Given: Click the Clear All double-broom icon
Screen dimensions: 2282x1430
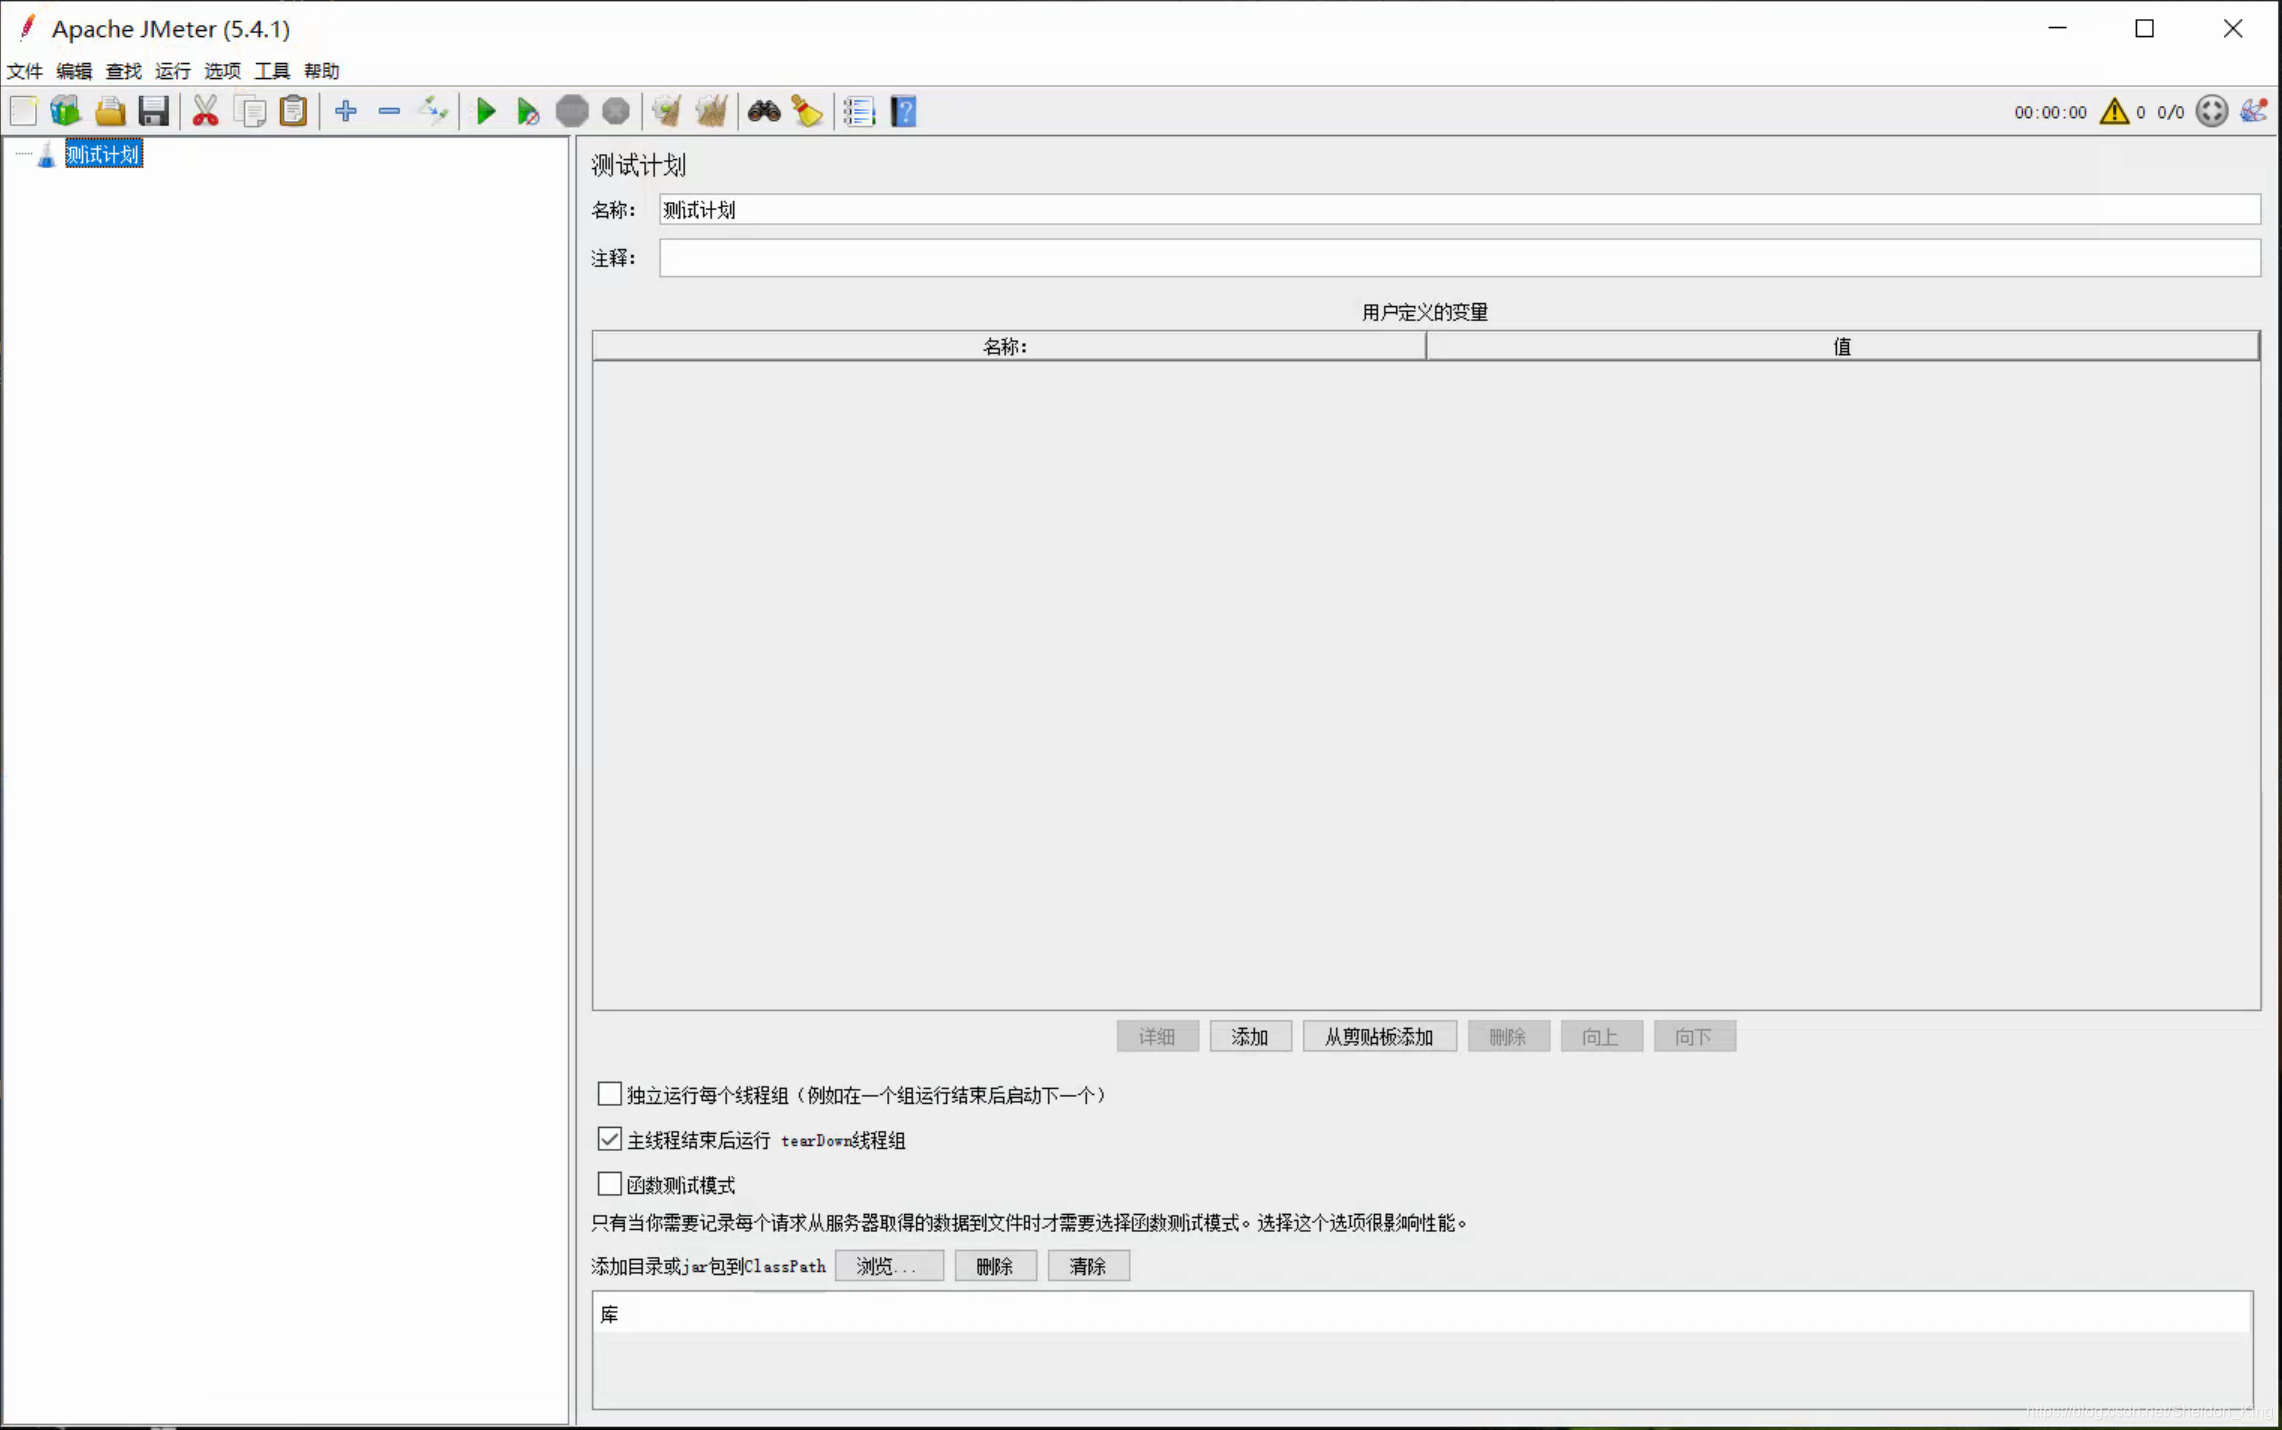Looking at the screenshot, I should tap(711, 111).
